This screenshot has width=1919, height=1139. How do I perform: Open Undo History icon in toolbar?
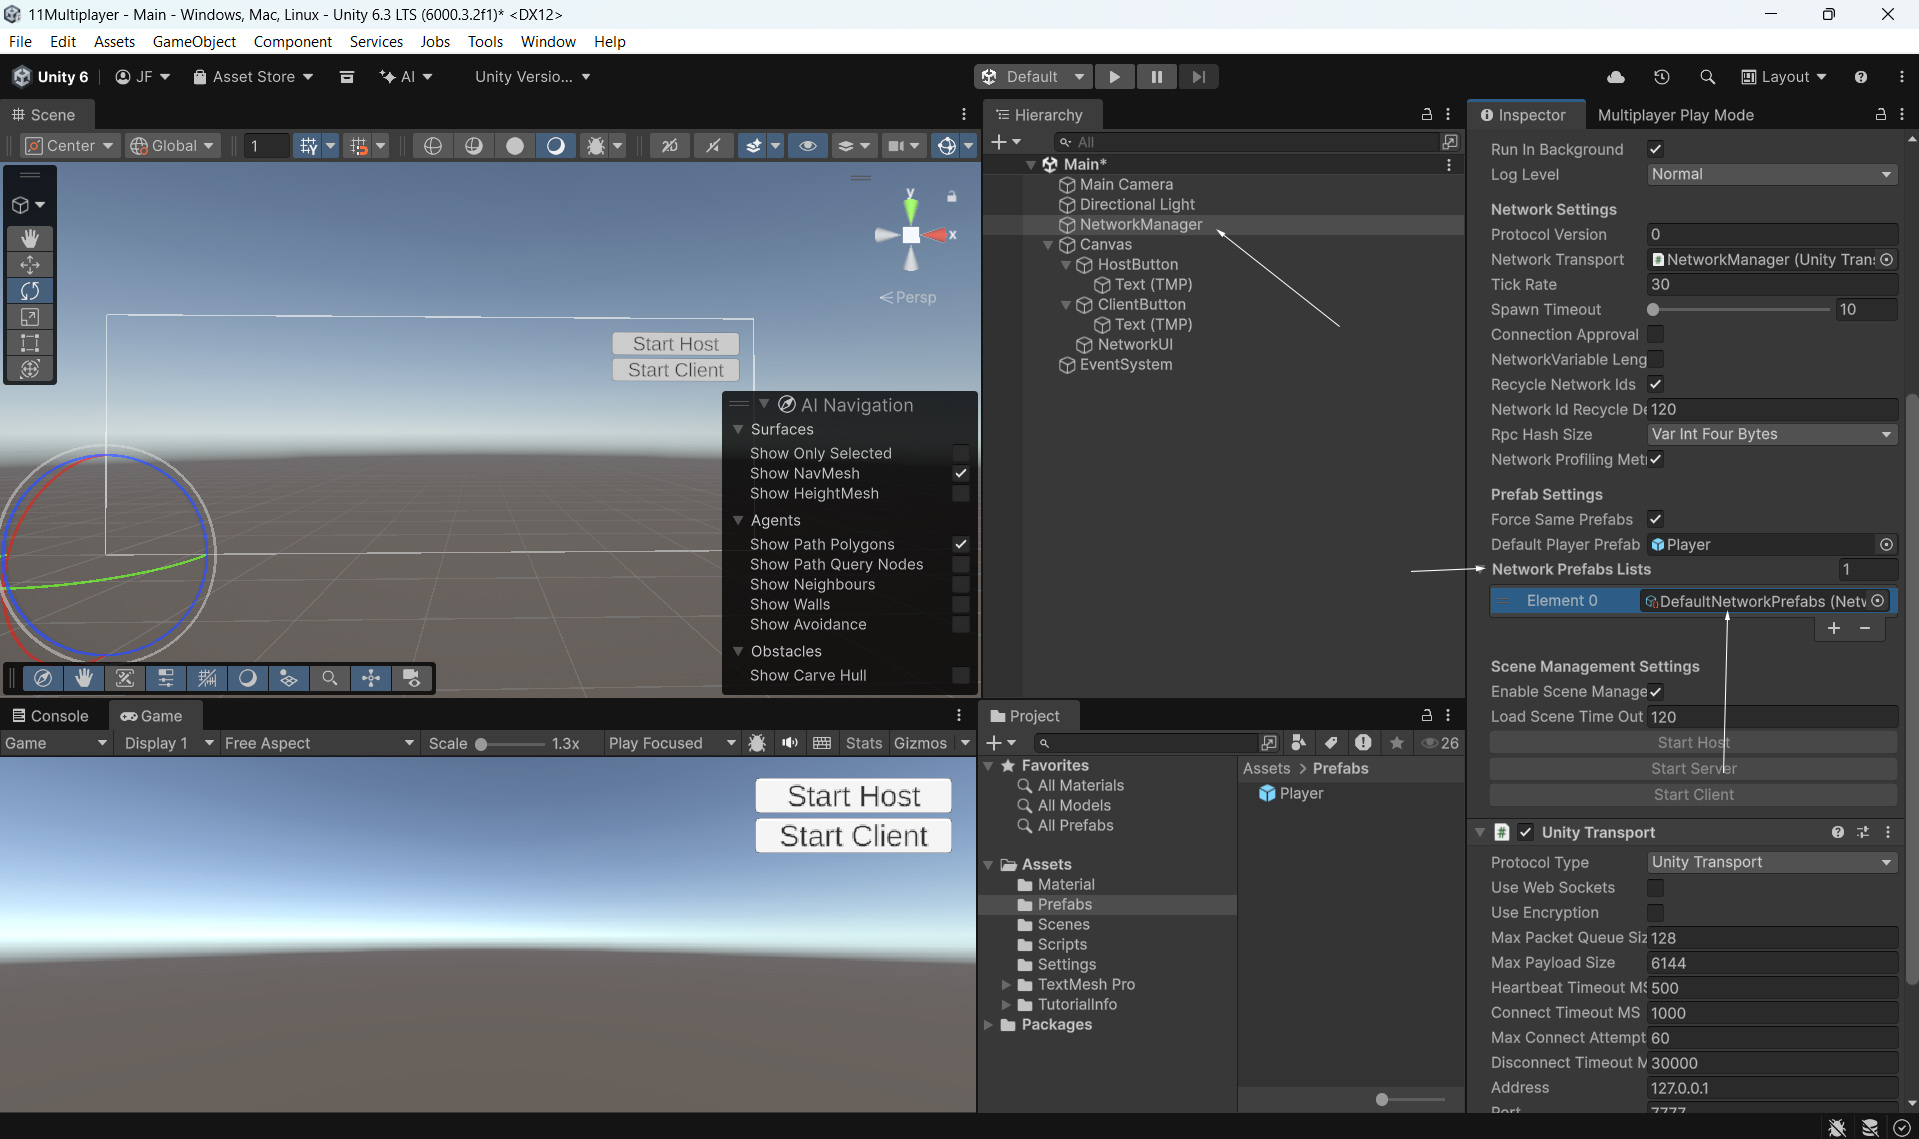pyautogui.click(x=1661, y=77)
